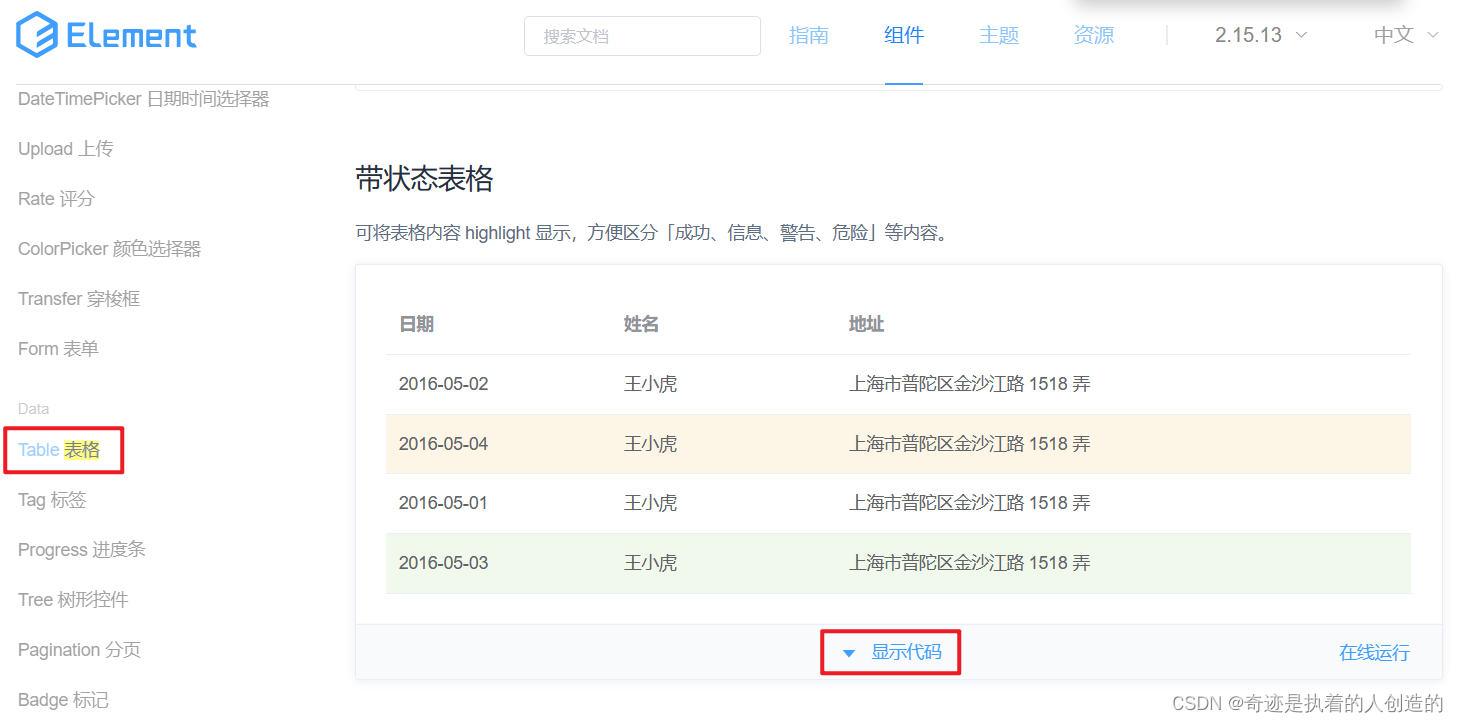Switch to the 组件 tab
The image size is (1458, 723).
coord(904,35)
